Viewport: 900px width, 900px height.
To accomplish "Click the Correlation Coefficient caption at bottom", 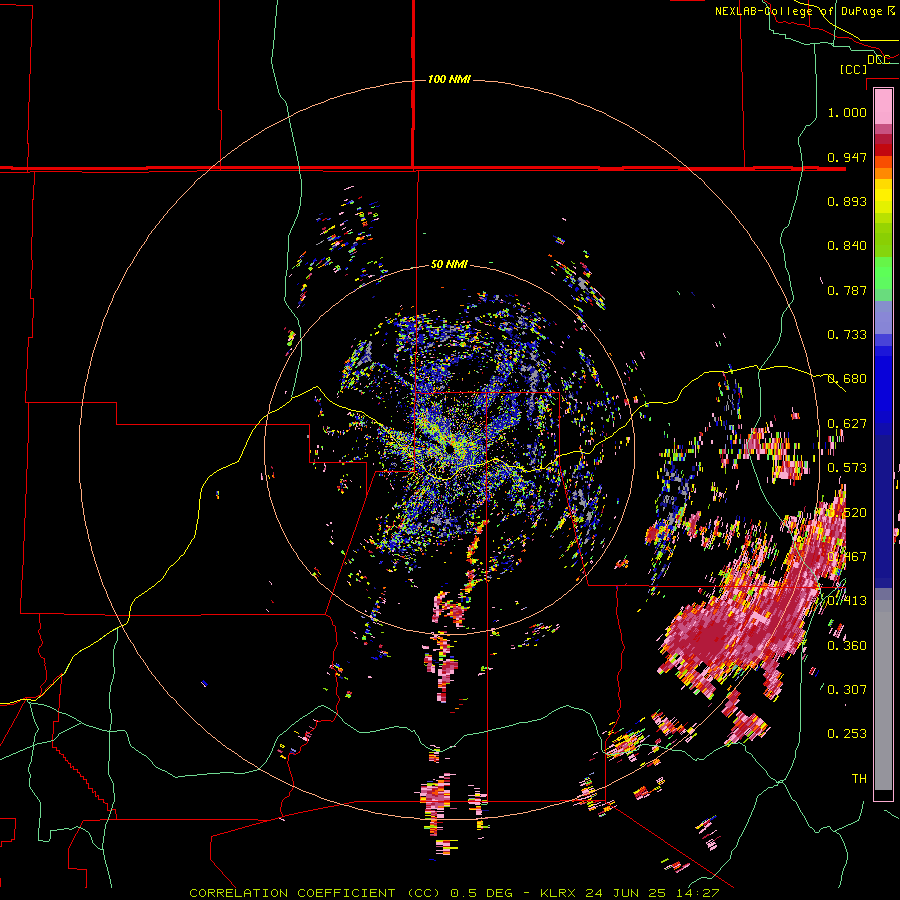I will pos(453,893).
